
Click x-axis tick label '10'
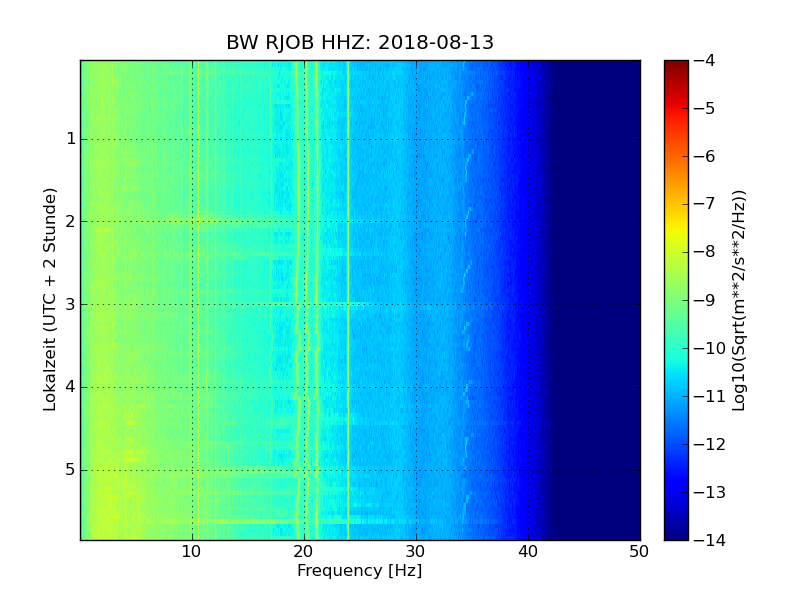click(191, 552)
